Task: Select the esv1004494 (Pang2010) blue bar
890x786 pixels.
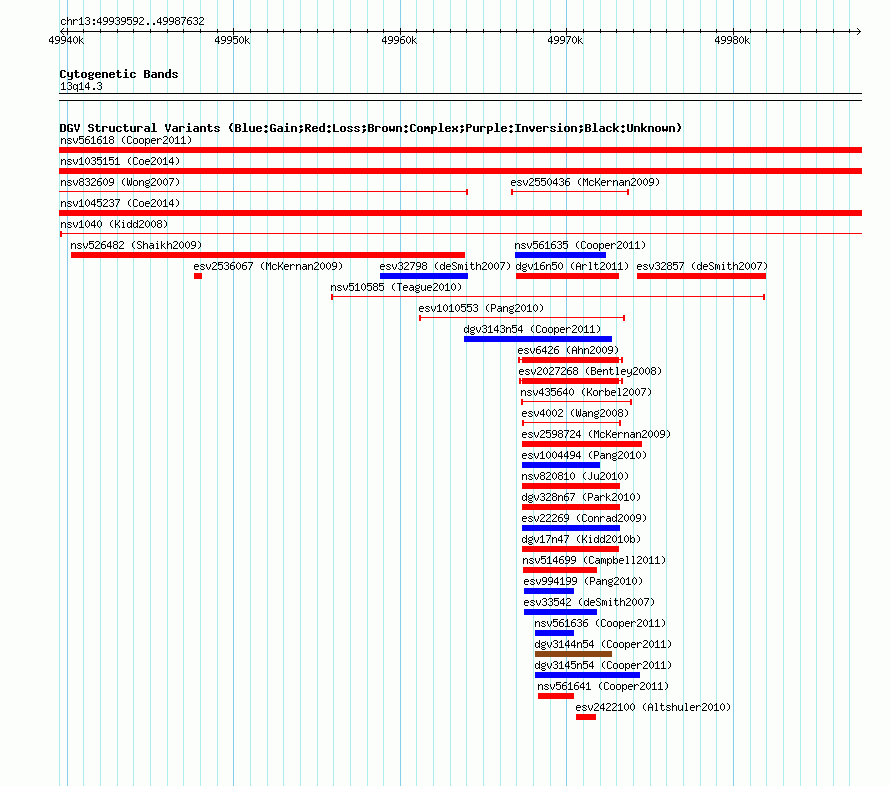Action: pos(561,465)
